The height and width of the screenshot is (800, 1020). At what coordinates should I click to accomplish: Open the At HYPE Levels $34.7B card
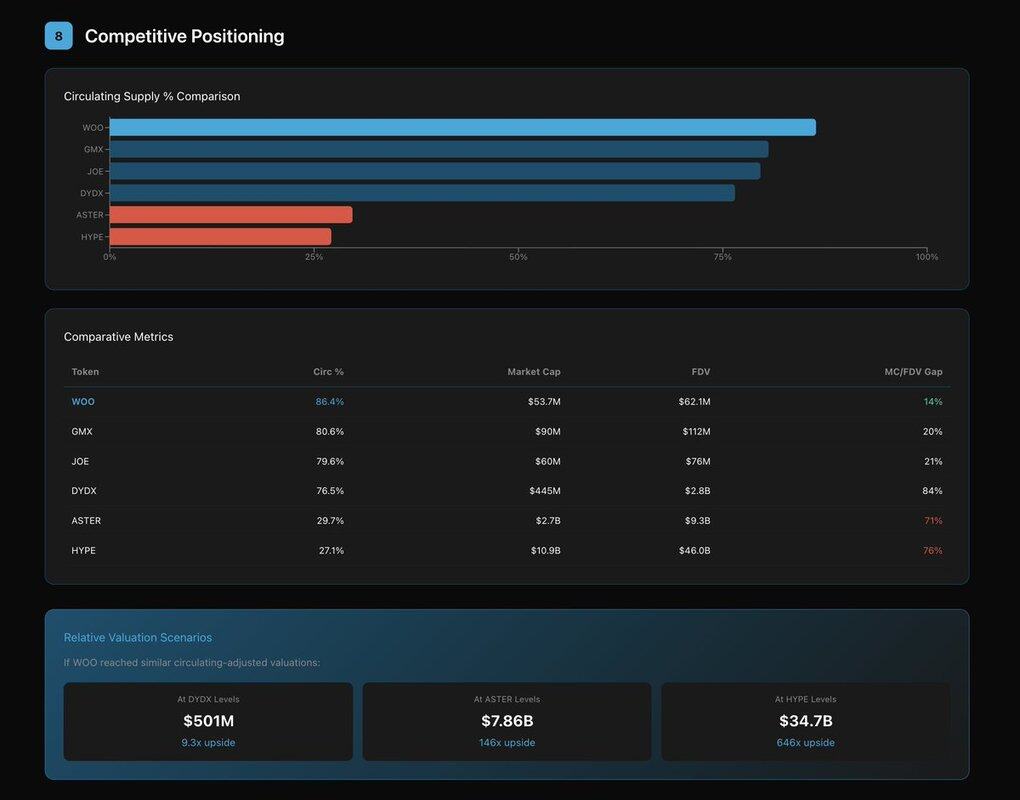coord(805,721)
